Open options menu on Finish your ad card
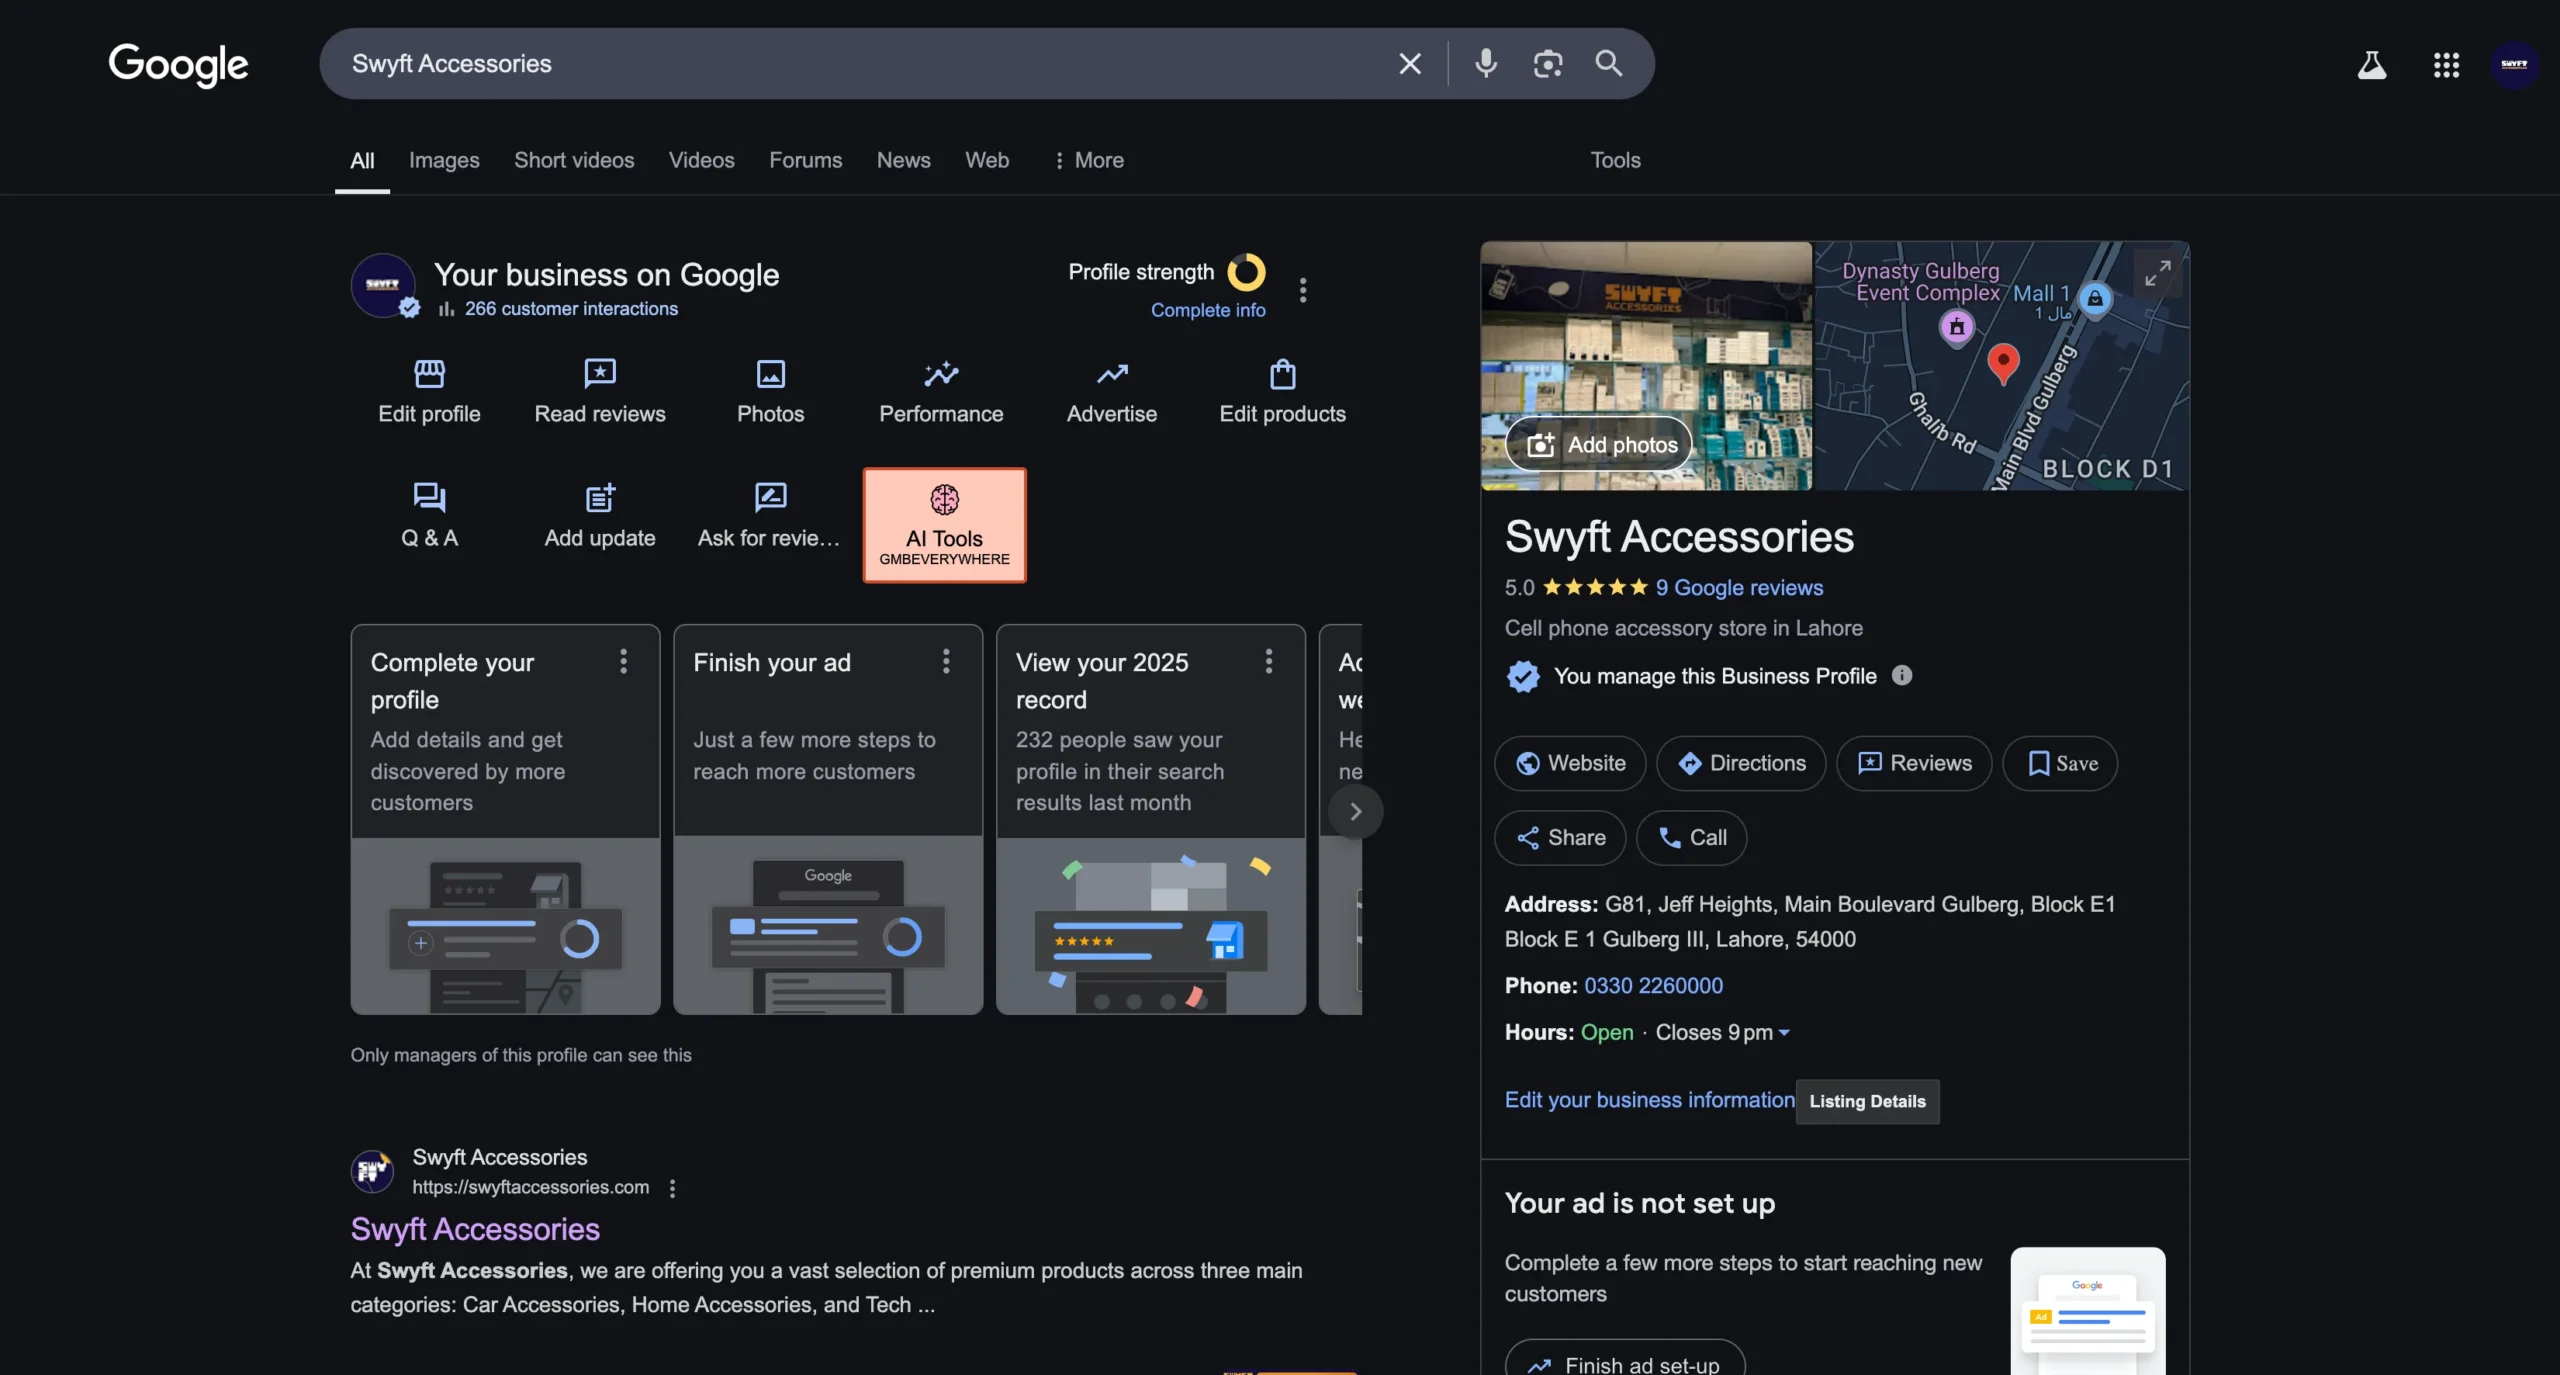 tap(946, 661)
